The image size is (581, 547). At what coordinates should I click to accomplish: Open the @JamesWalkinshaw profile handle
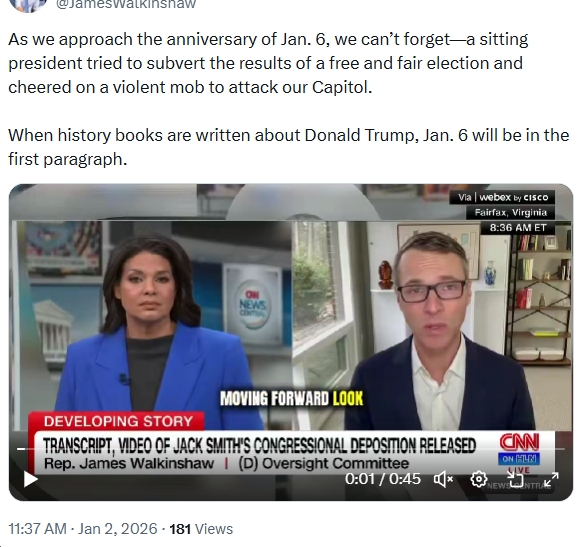click(126, 4)
